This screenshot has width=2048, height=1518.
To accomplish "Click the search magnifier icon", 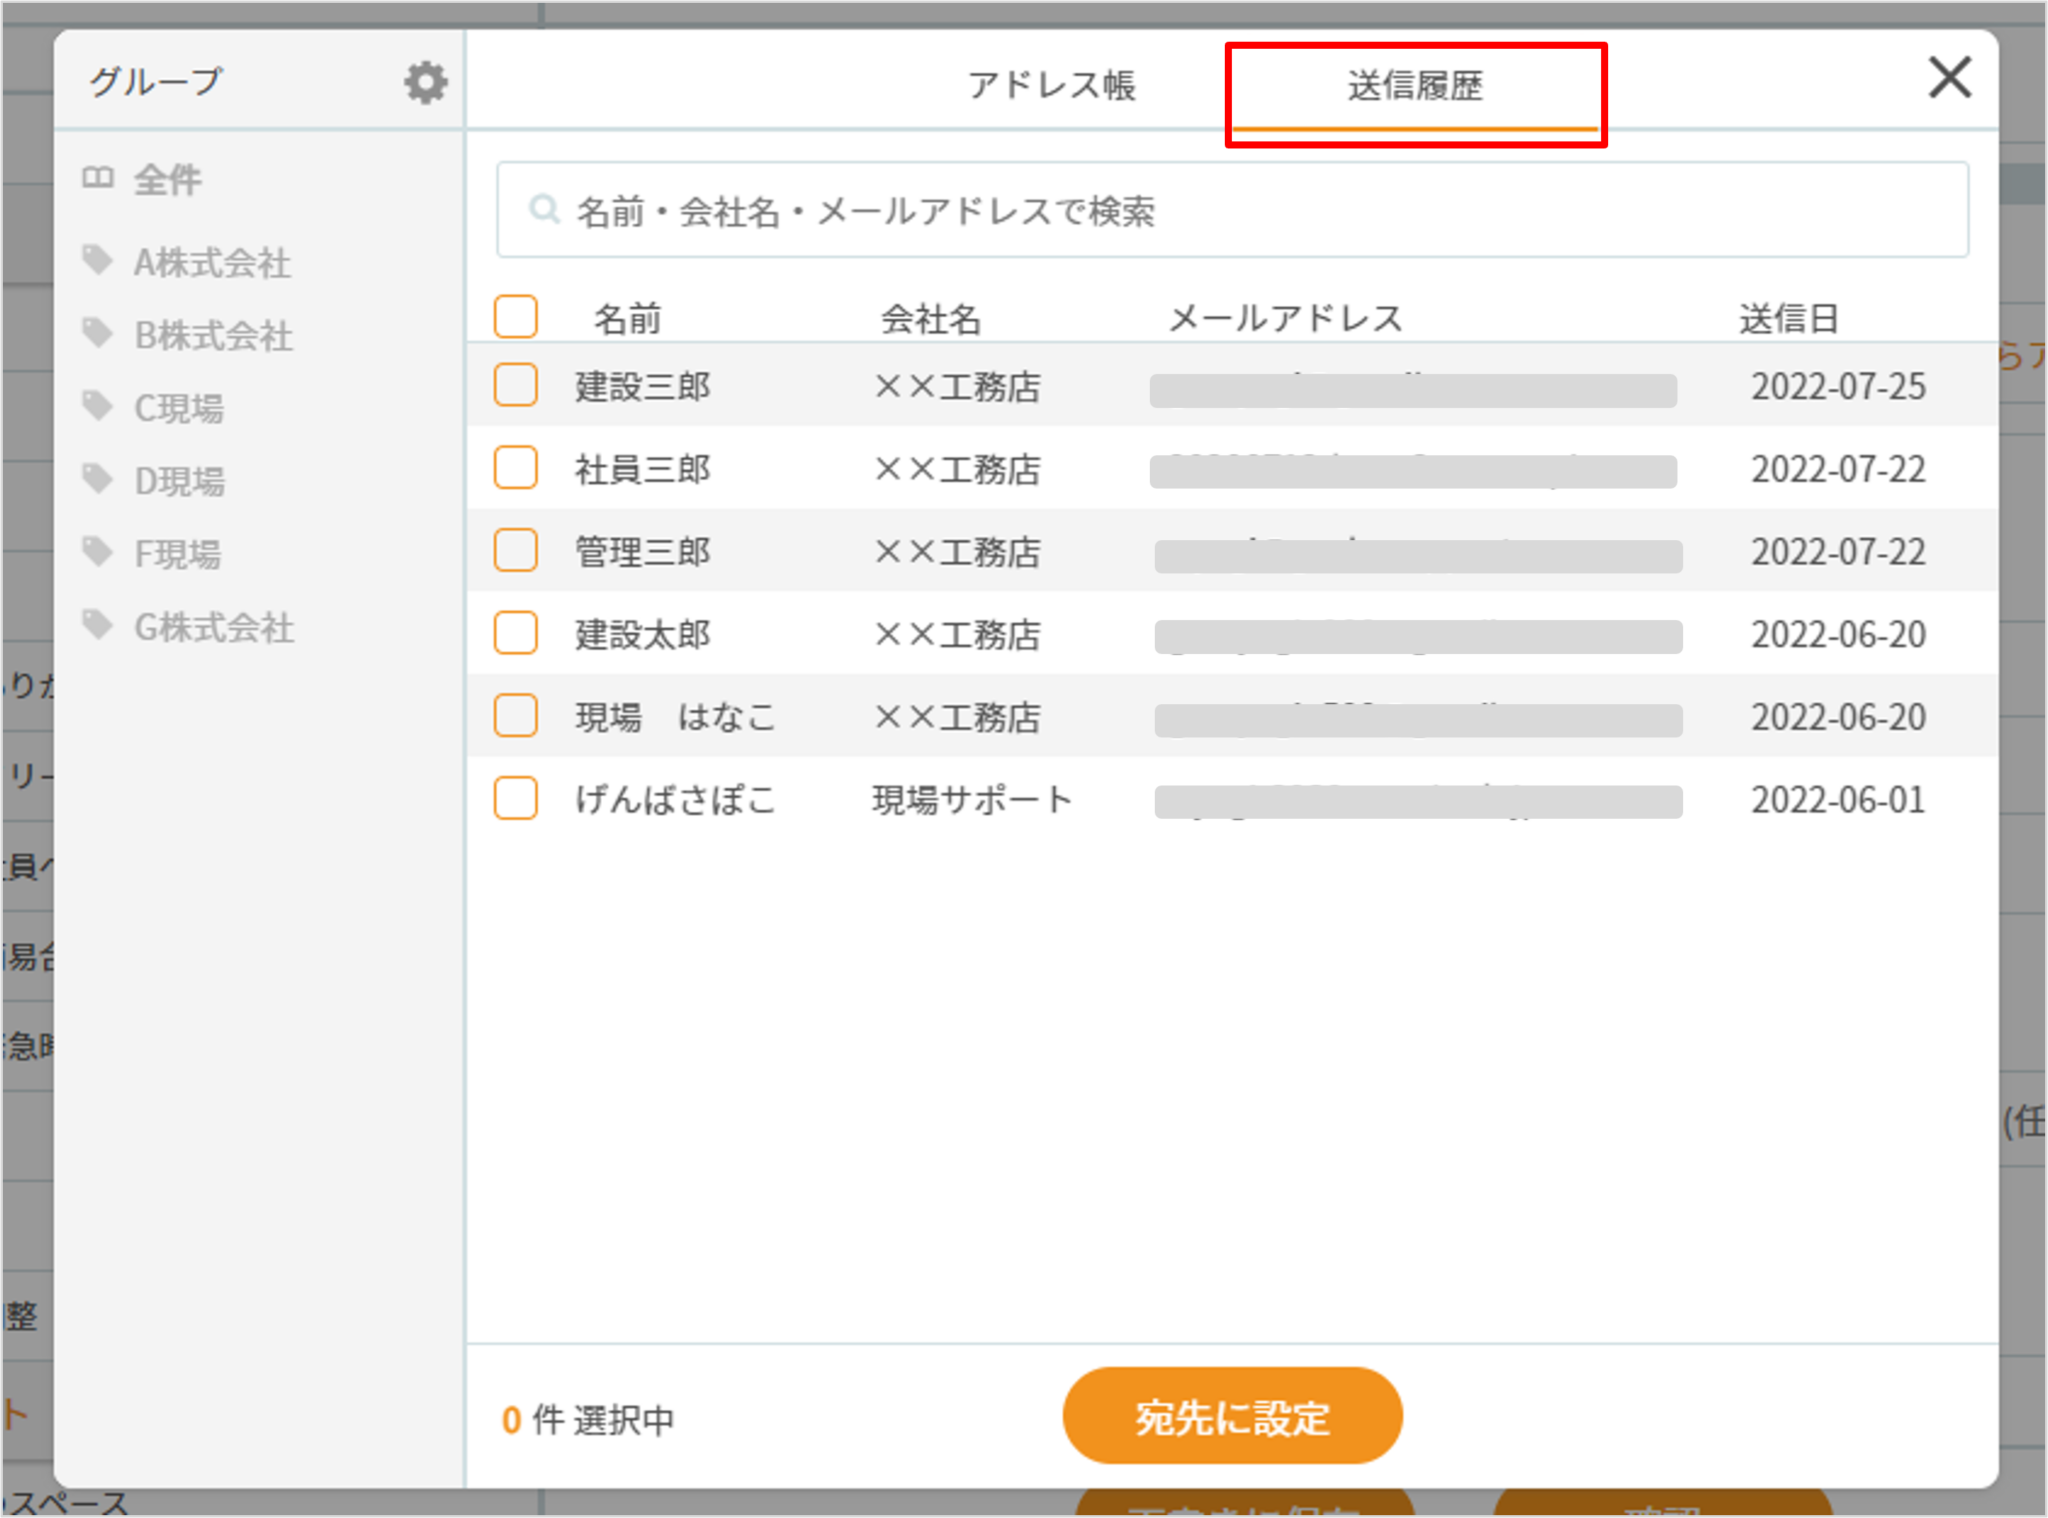I will pyautogui.click(x=544, y=209).
